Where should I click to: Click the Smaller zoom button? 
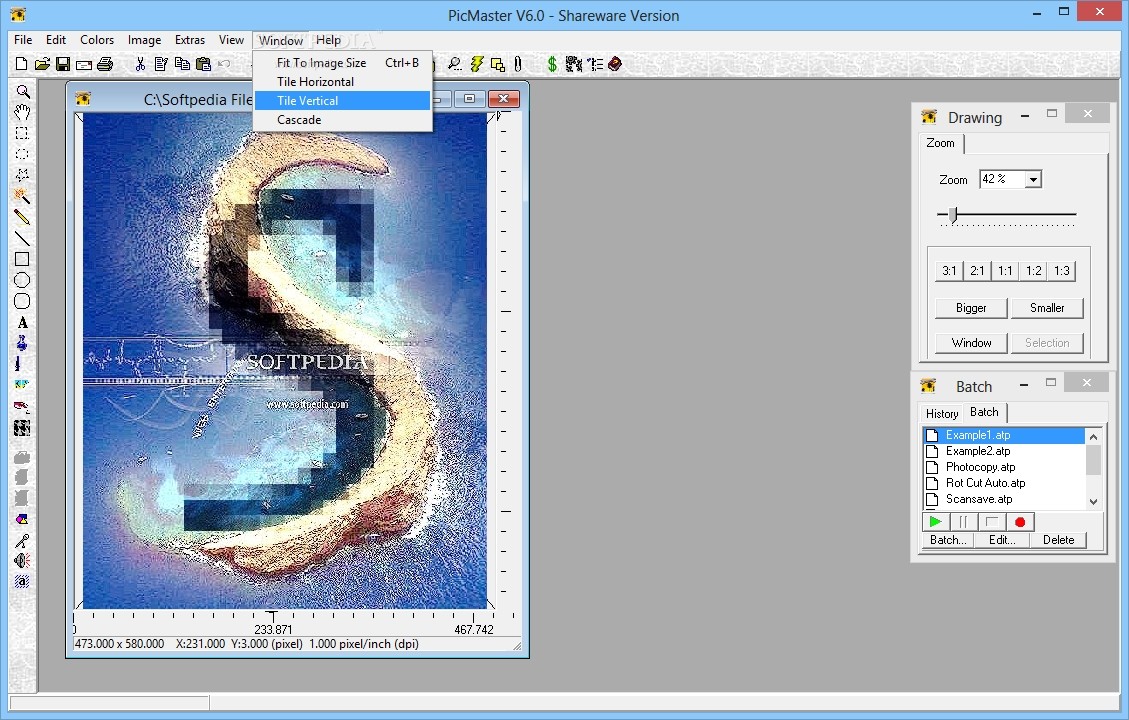pyautogui.click(x=1047, y=307)
